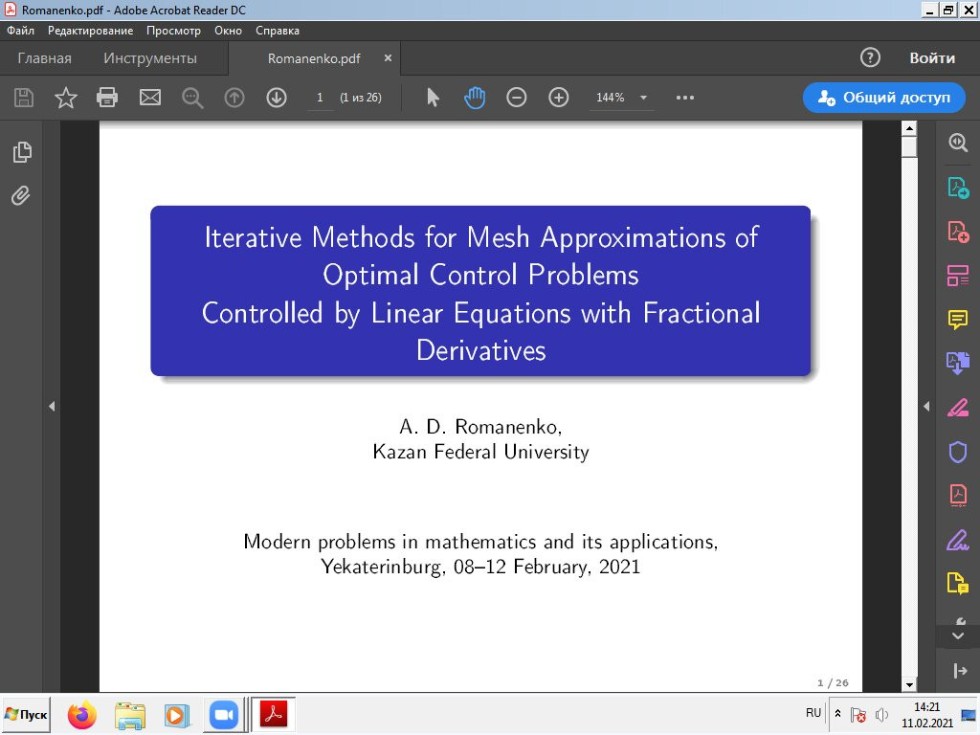Image resolution: width=980 pixels, height=735 pixels.
Task: Click Войти to sign in
Action: [x=931, y=58]
